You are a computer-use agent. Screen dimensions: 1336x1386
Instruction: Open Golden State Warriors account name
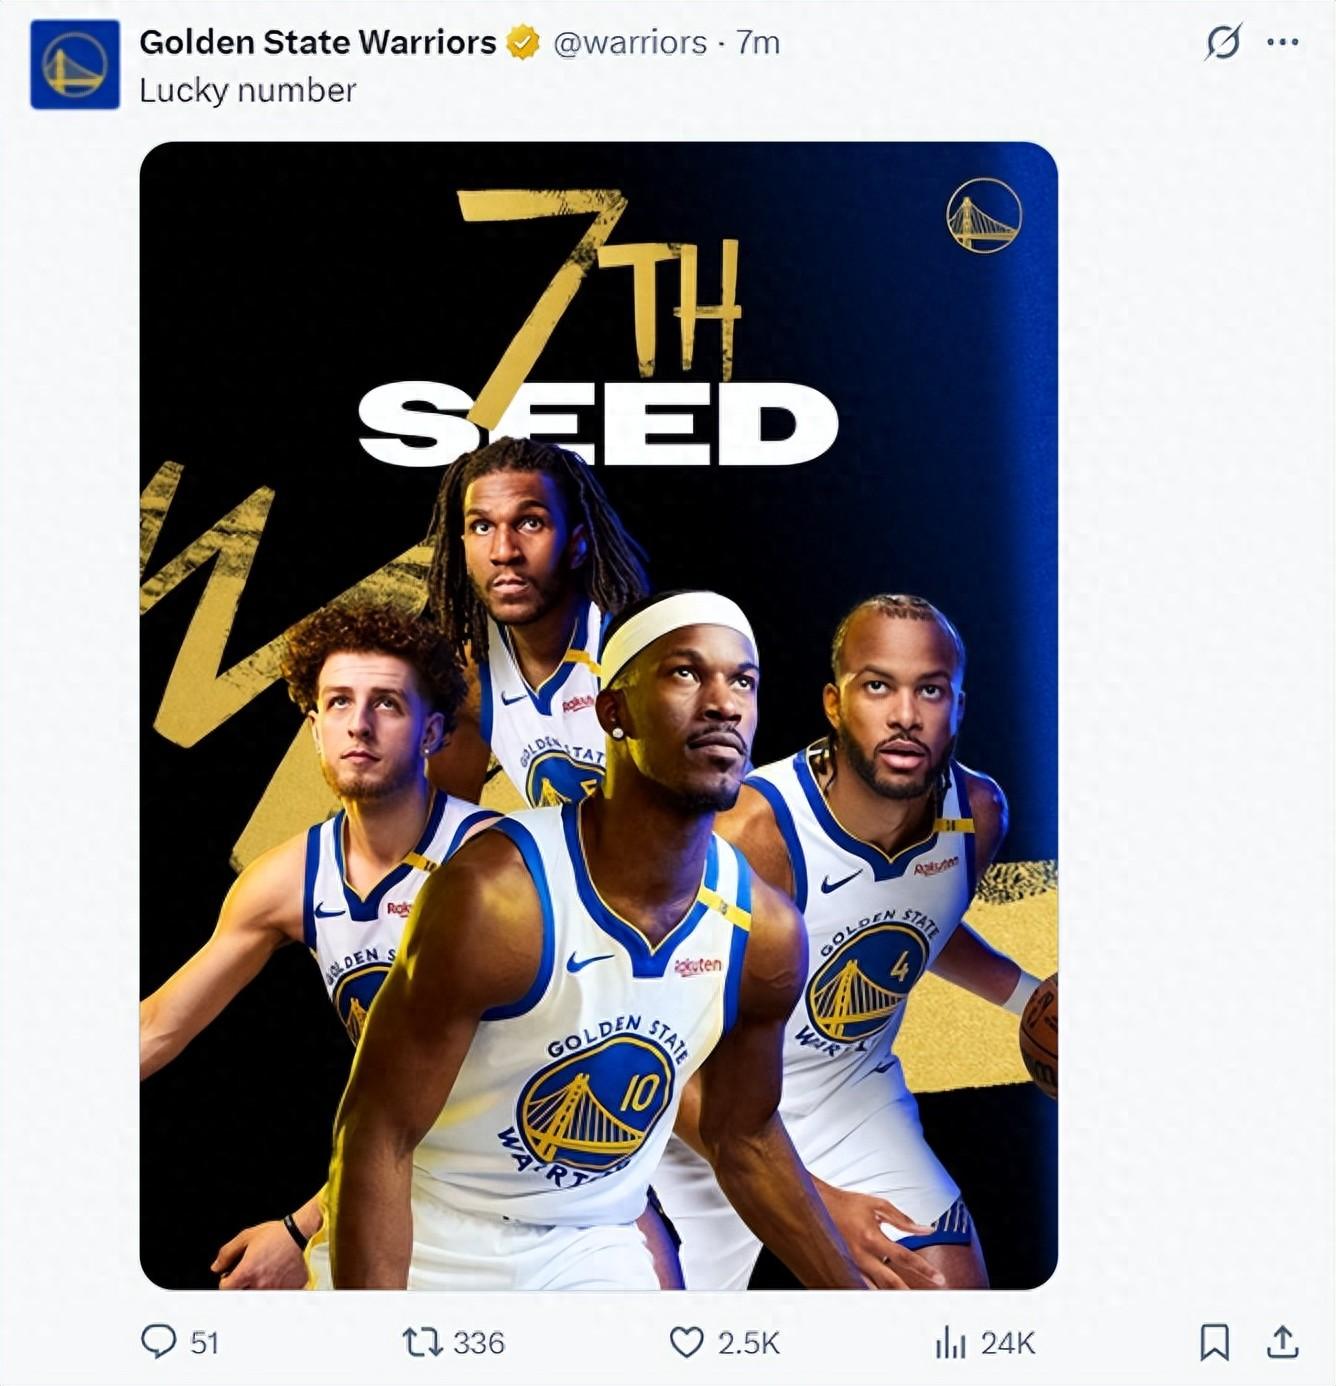click(x=317, y=42)
